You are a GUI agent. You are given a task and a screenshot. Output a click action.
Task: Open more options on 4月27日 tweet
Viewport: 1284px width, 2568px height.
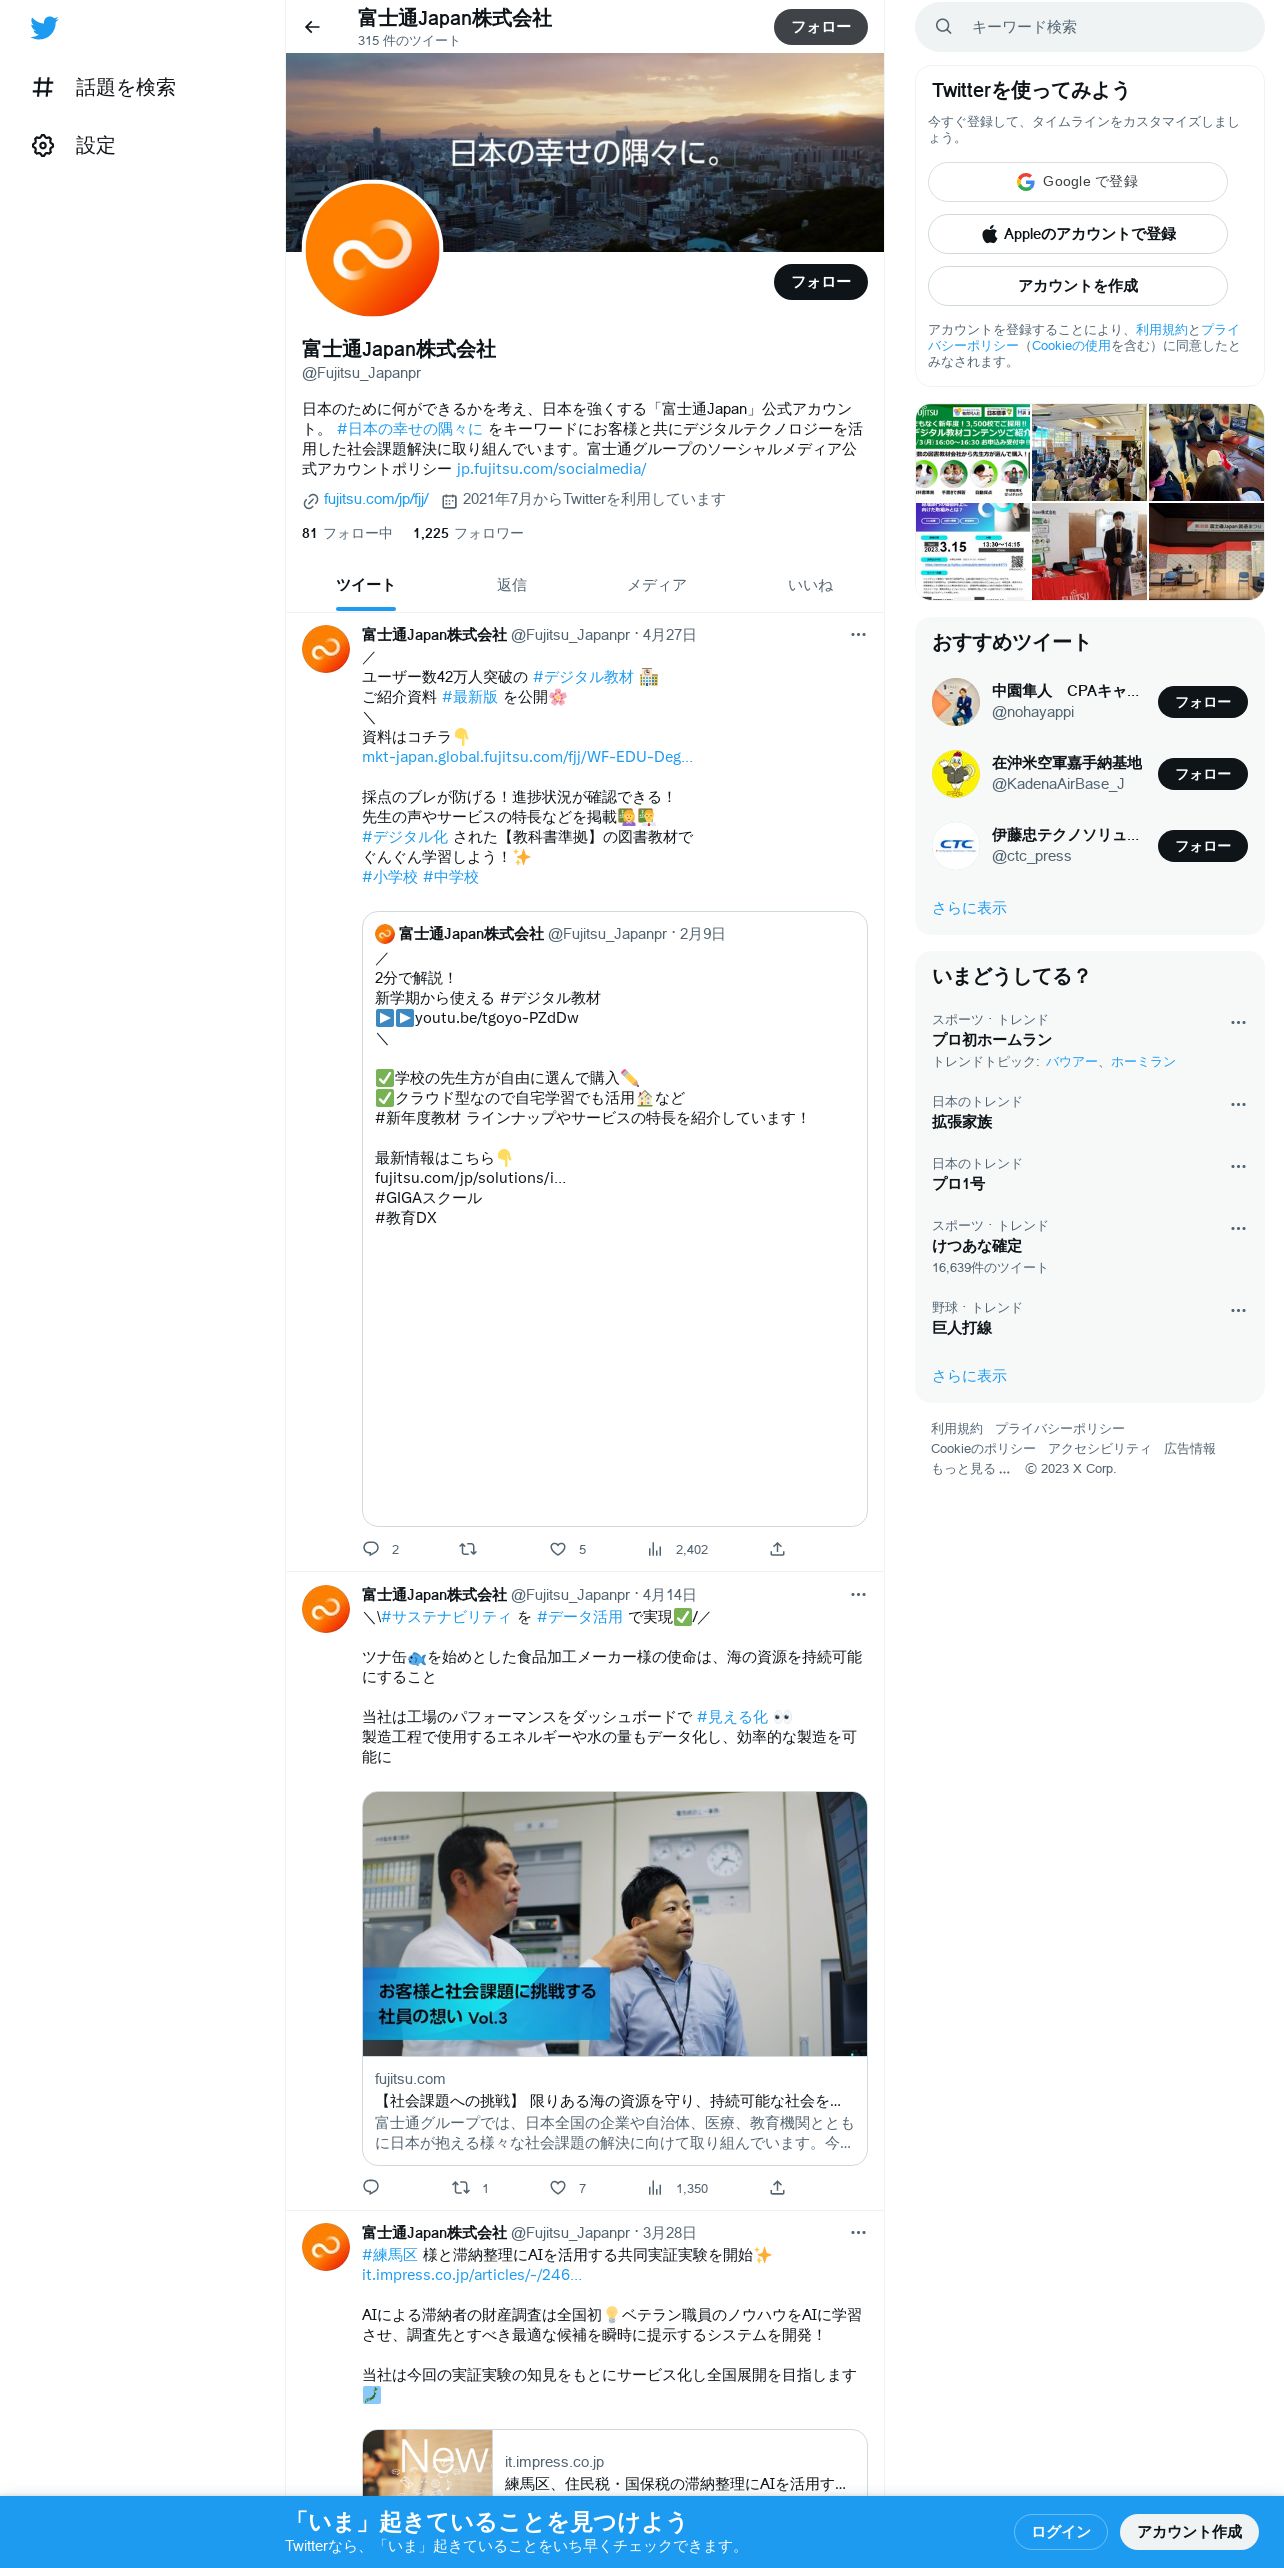point(858,635)
